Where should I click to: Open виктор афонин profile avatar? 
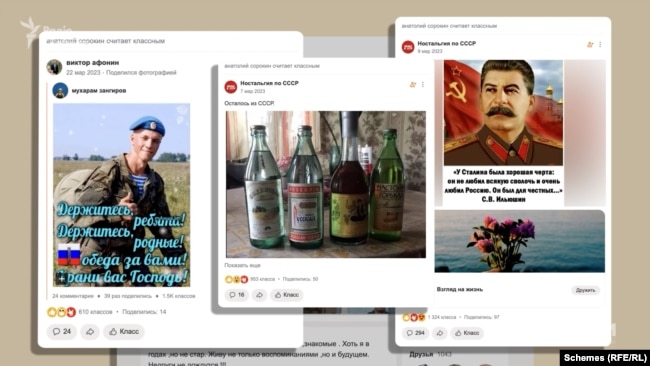(x=54, y=67)
